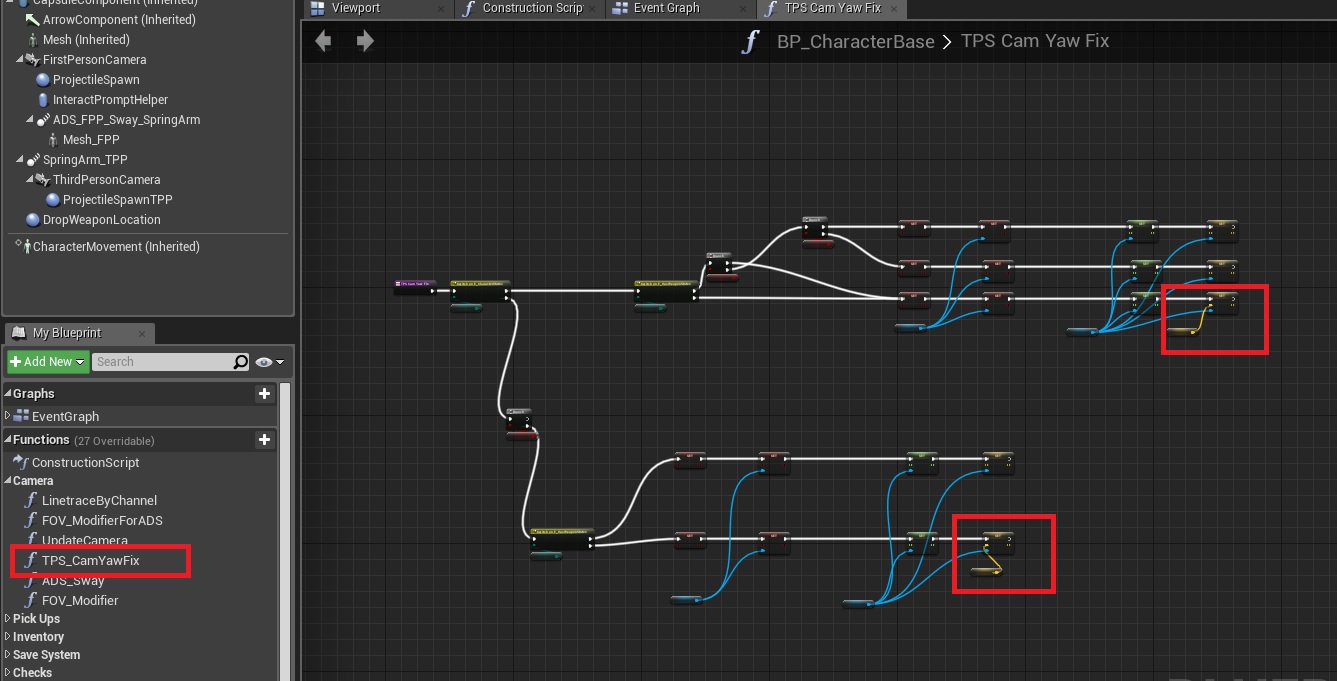The height and width of the screenshot is (681, 1337).
Task: Collapse the SpringArm_TPP tree node
Action: 20,160
